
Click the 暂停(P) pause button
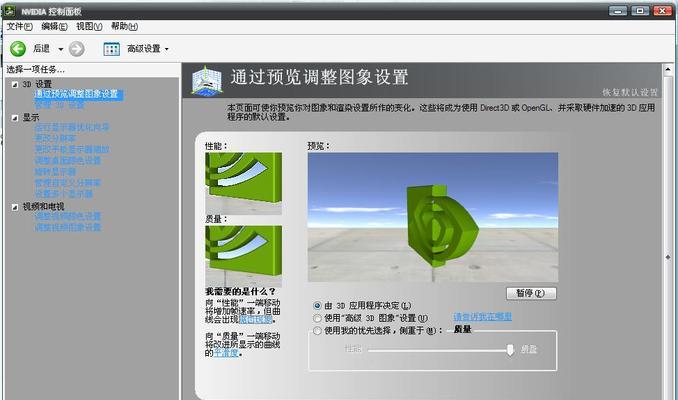point(531,293)
